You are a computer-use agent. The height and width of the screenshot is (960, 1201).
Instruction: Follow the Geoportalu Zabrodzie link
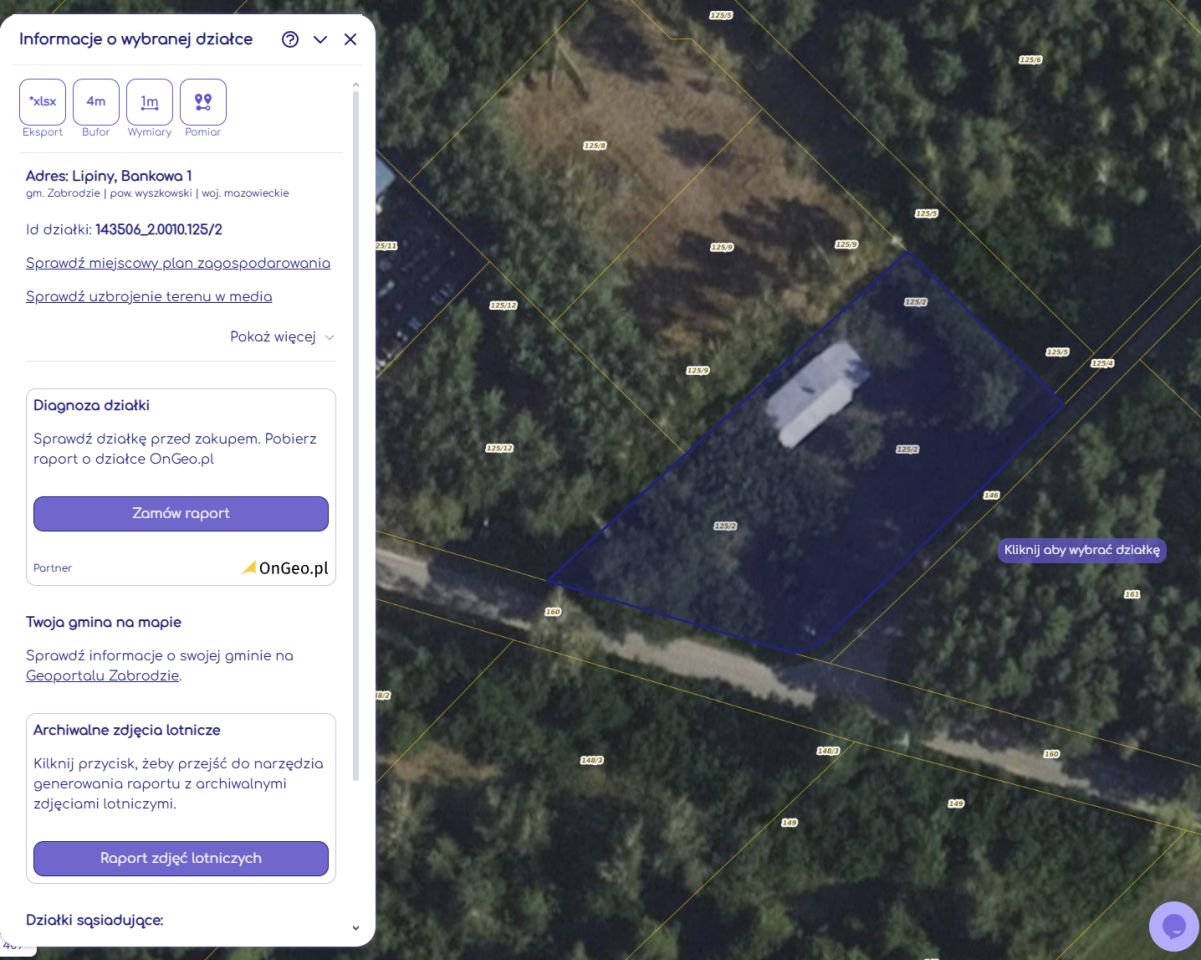[x=103, y=675]
